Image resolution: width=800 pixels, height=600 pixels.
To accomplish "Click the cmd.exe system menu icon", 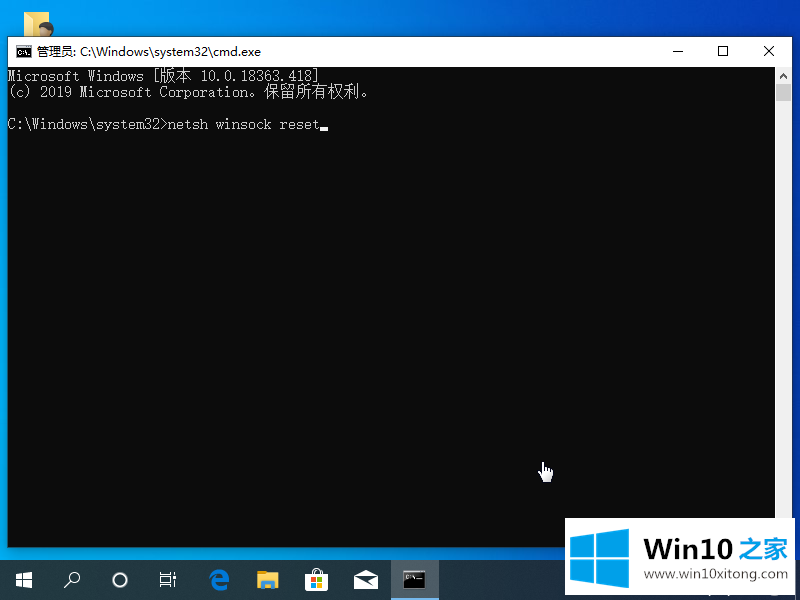I will coord(22,52).
